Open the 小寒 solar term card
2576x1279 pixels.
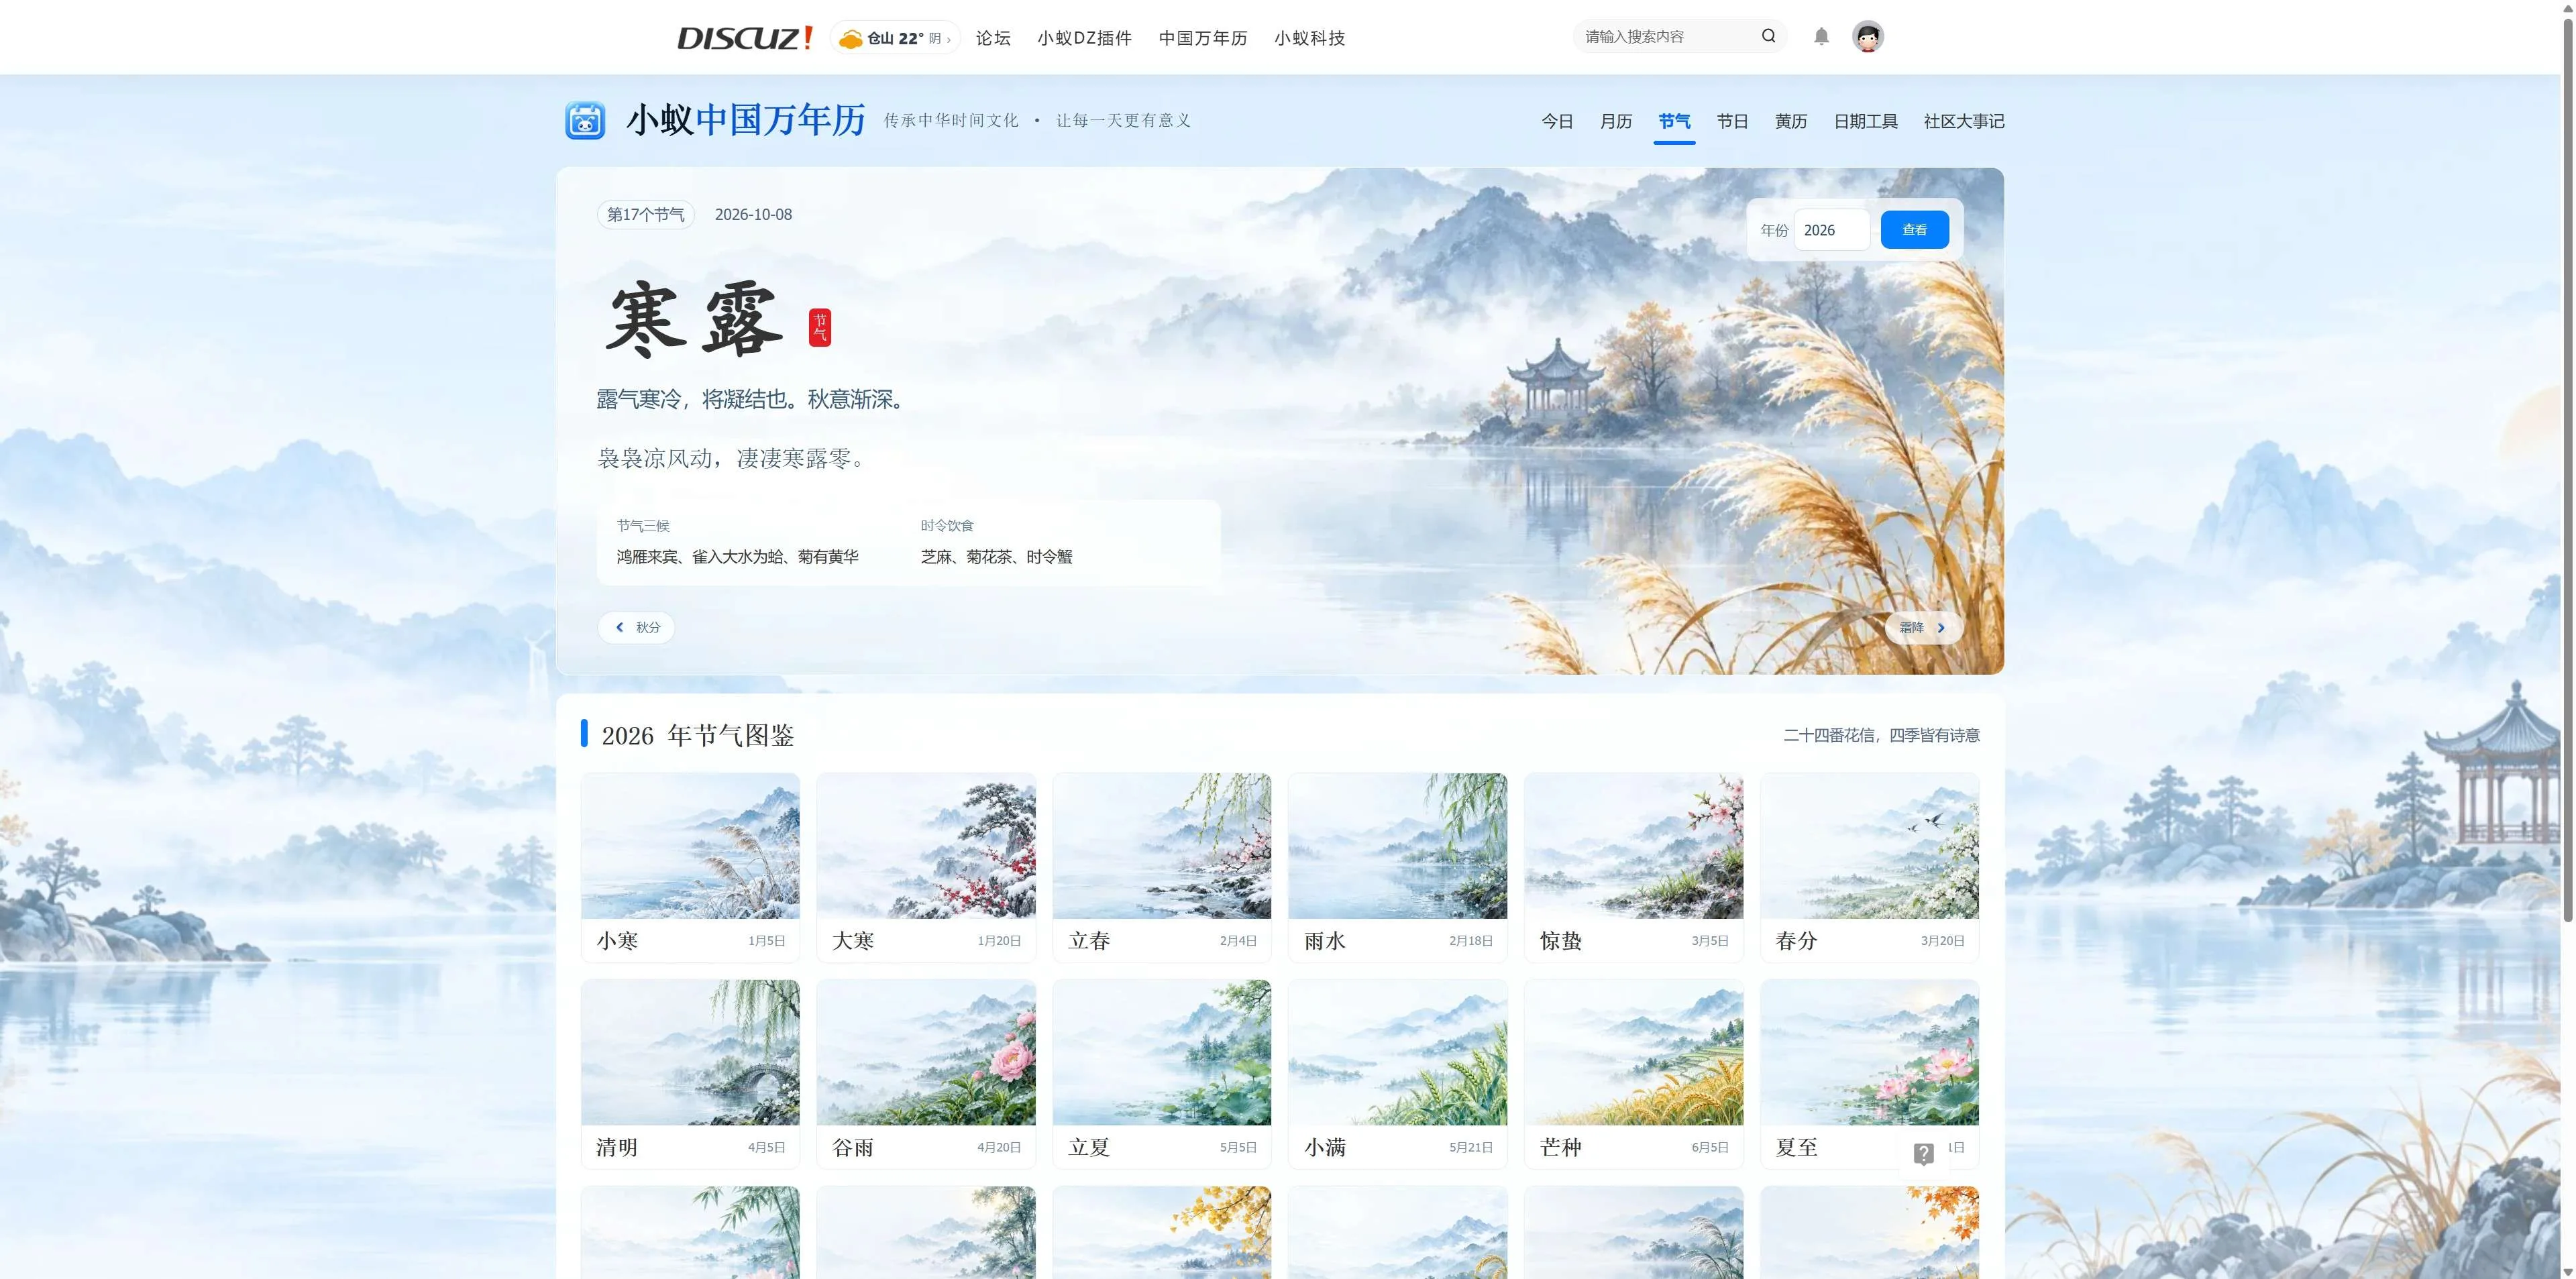(x=690, y=867)
